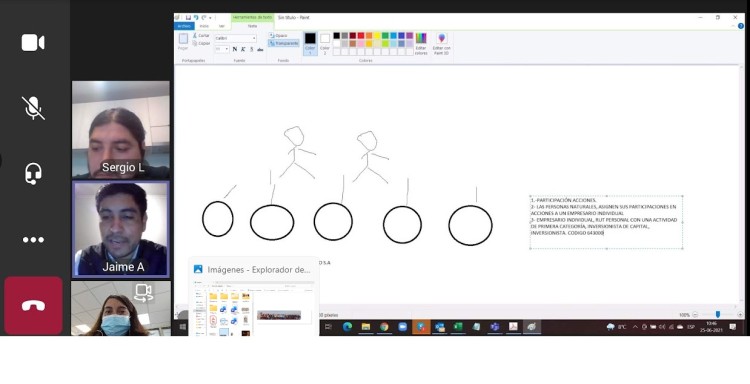The width and height of the screenshot is (750, 384).
Task: Open the notification center icon
Action: point(733,327)
